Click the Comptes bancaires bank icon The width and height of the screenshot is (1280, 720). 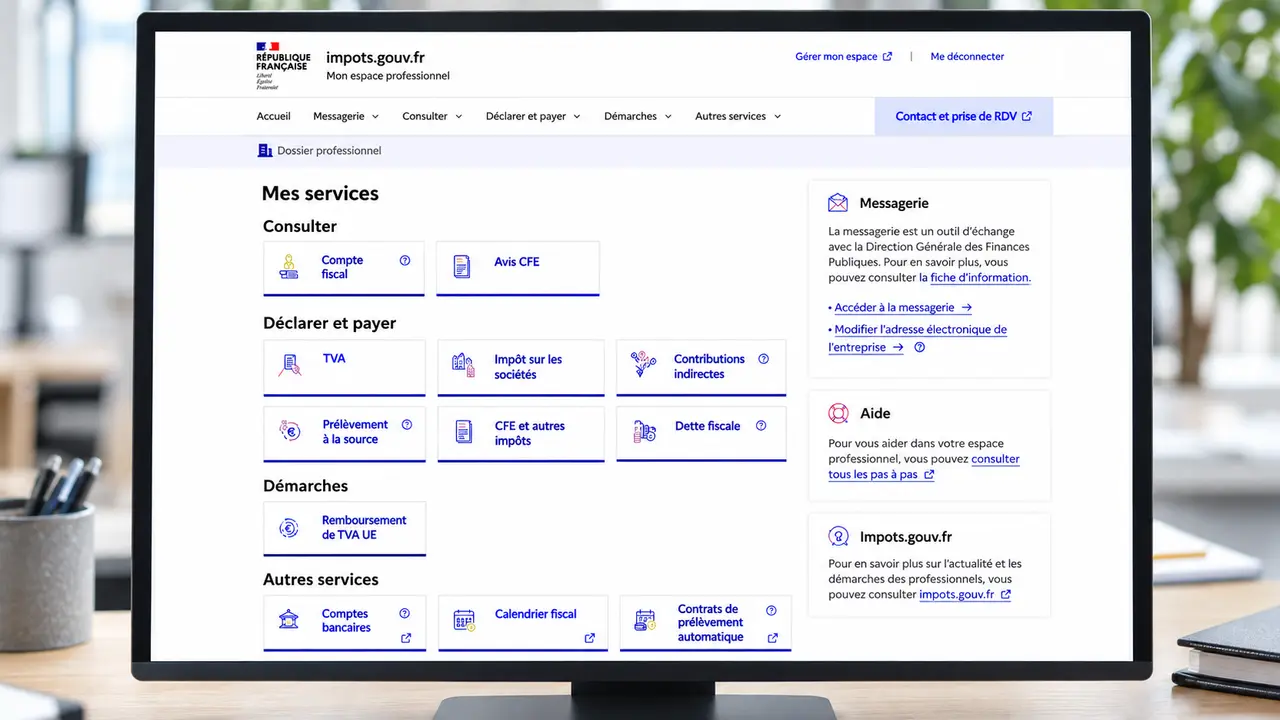pos(289,619)
